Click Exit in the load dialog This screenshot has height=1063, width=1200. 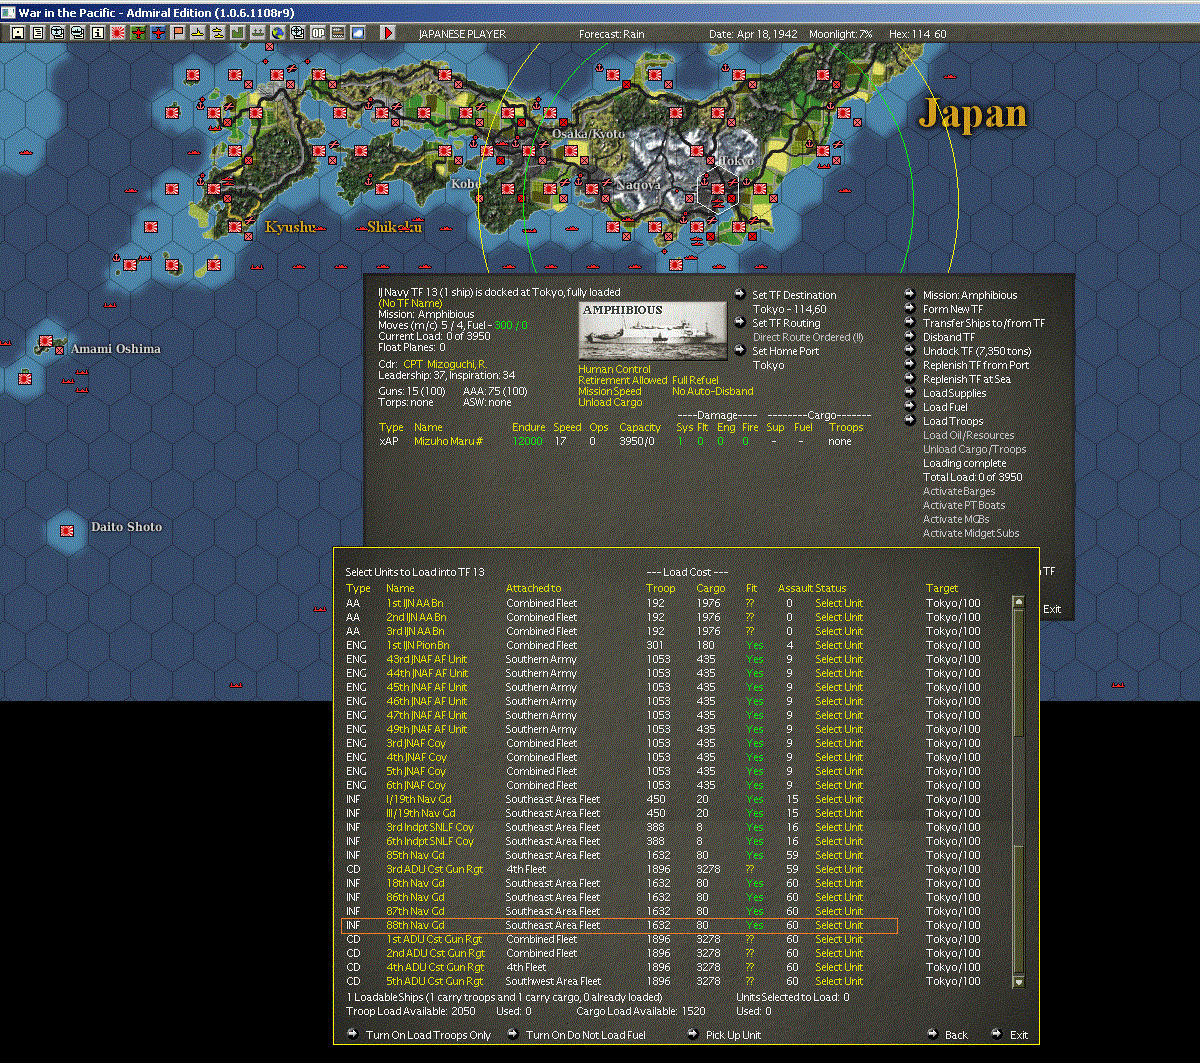click(1018, 1035)
